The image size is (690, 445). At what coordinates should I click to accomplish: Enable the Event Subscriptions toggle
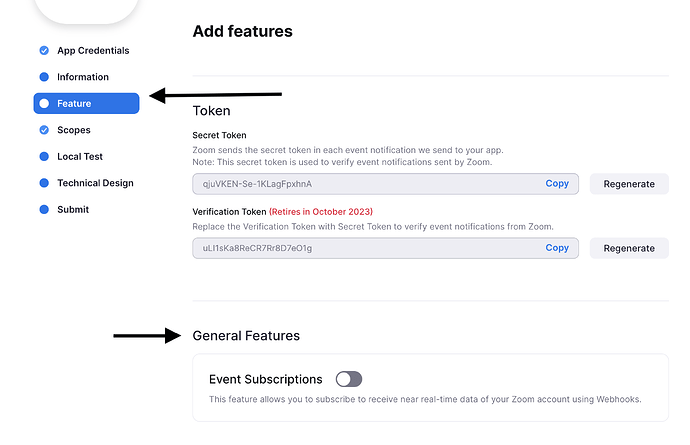[348, 379]
